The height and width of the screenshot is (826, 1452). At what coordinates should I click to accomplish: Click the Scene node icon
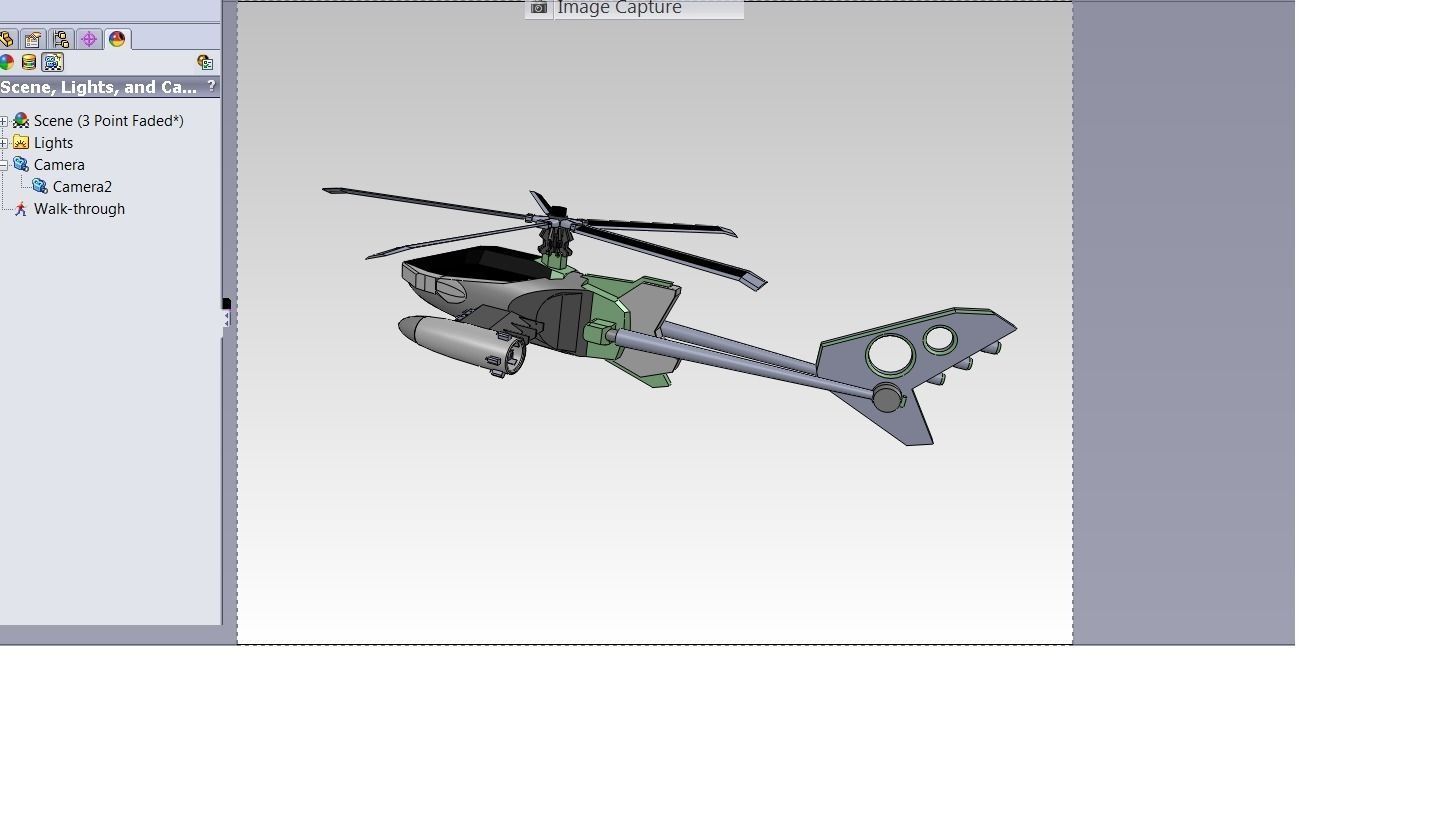[x=21, y=121]
